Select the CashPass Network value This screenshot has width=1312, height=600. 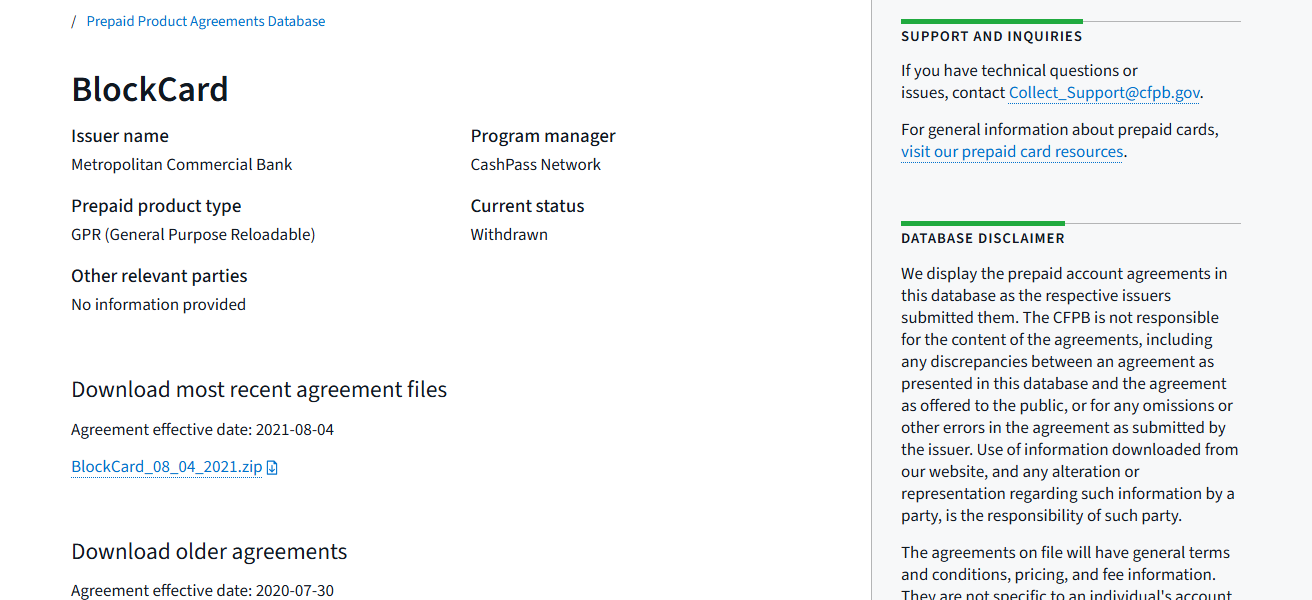pos(536,165)
